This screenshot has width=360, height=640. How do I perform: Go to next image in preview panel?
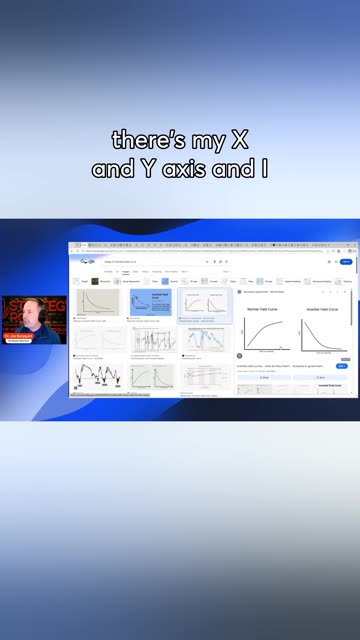[x=330, y=292]
